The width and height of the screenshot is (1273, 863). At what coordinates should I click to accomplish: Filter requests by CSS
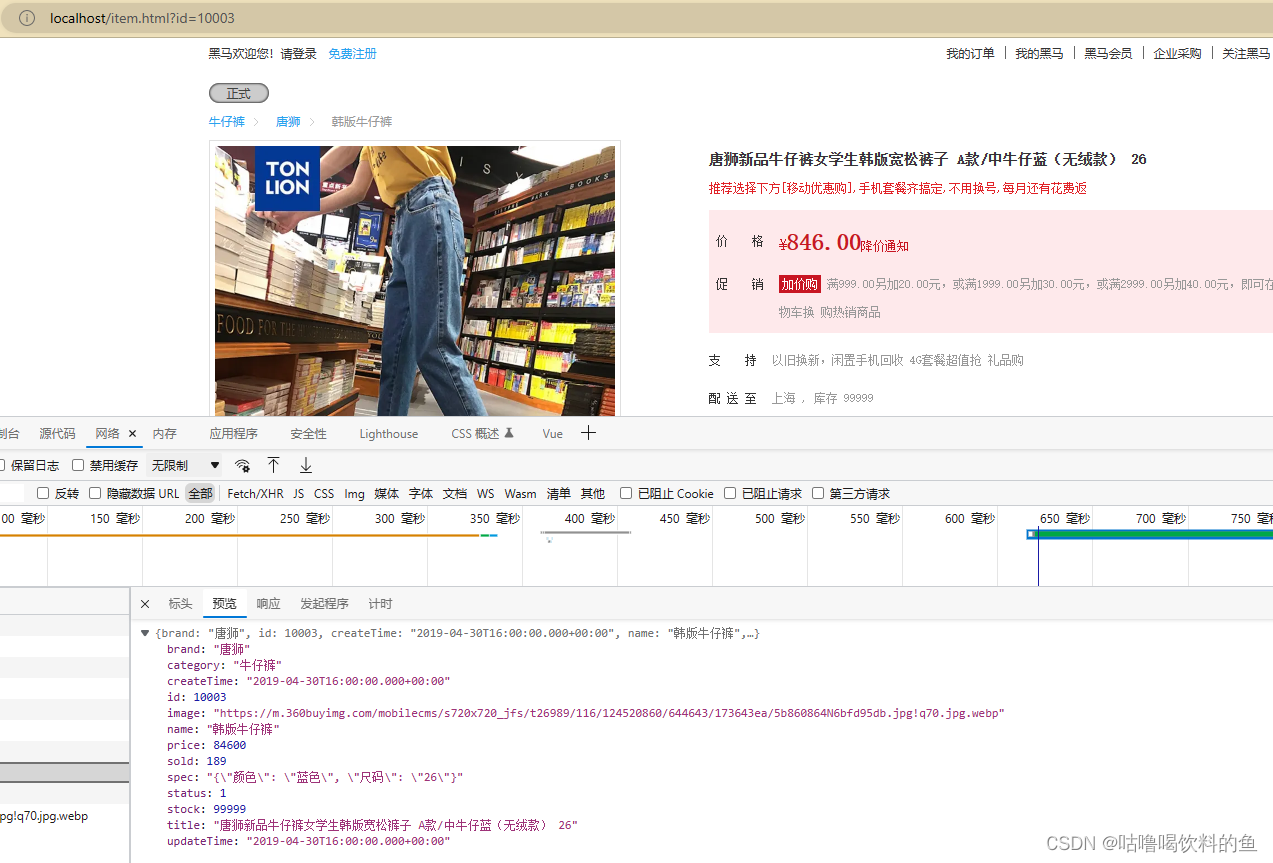point(324,493)
